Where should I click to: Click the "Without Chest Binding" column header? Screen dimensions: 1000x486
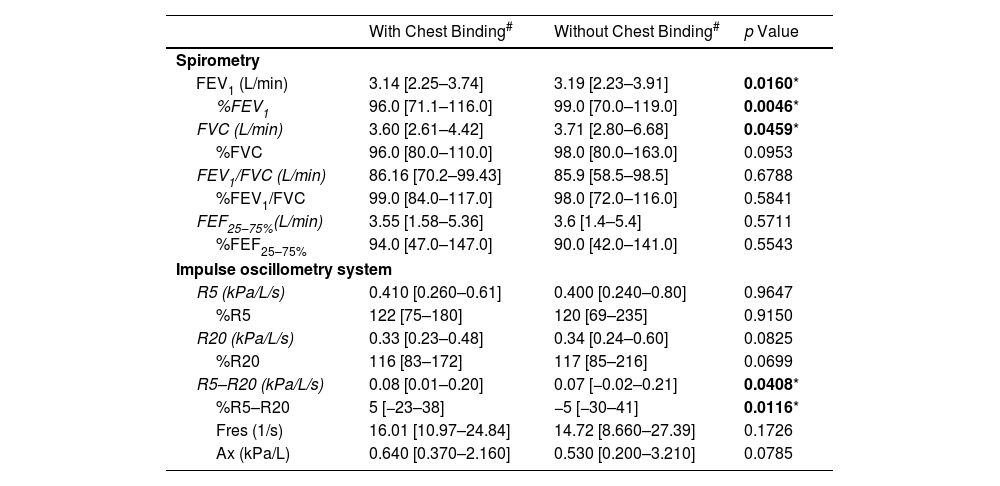pos(636,32)
